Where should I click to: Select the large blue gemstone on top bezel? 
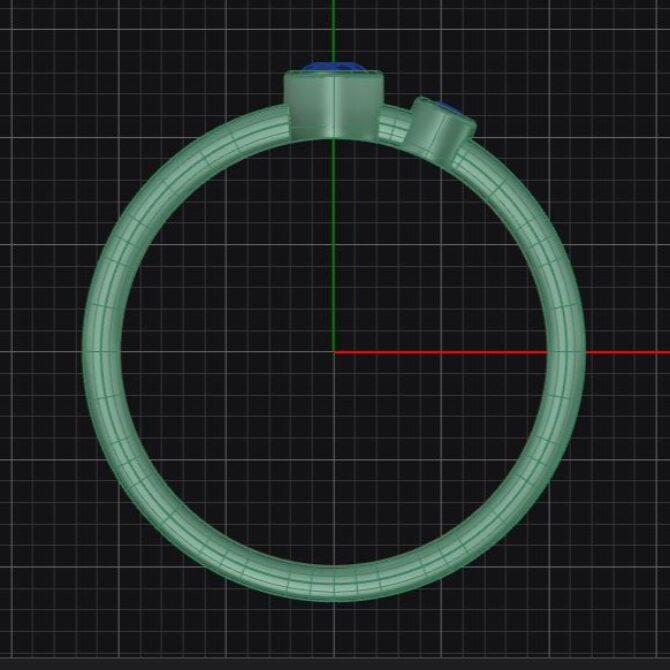335,68
